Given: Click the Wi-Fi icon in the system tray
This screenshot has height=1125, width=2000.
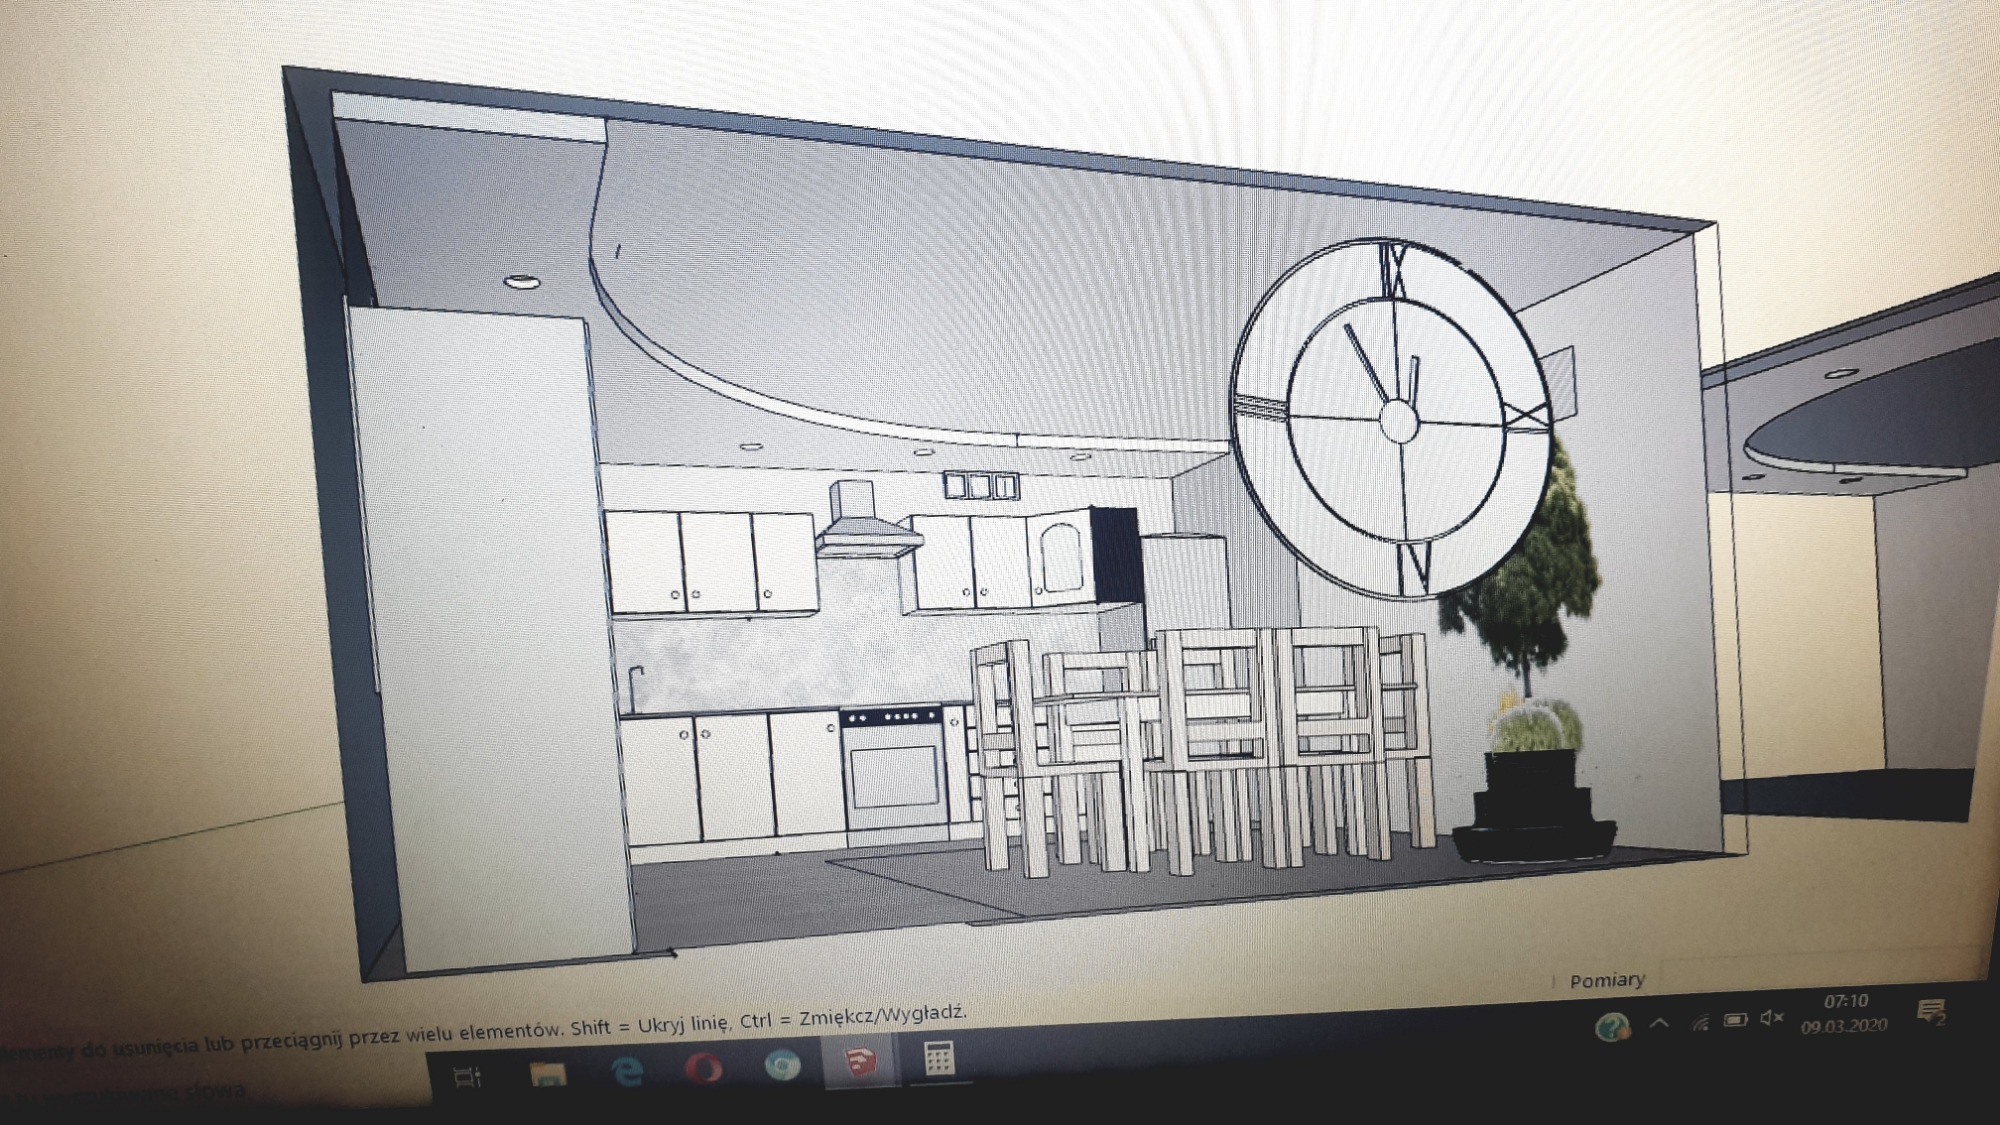Looking at the screenshot, I should pyautogui.click(x=1700, y=1022).
